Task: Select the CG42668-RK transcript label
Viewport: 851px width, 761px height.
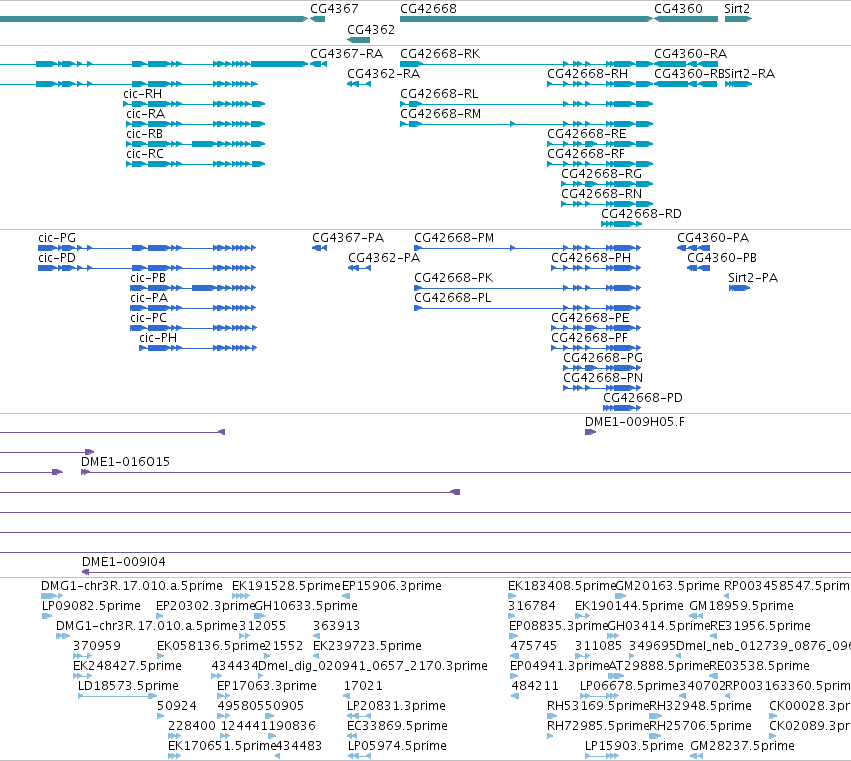Action: click(x=440, y=54)
